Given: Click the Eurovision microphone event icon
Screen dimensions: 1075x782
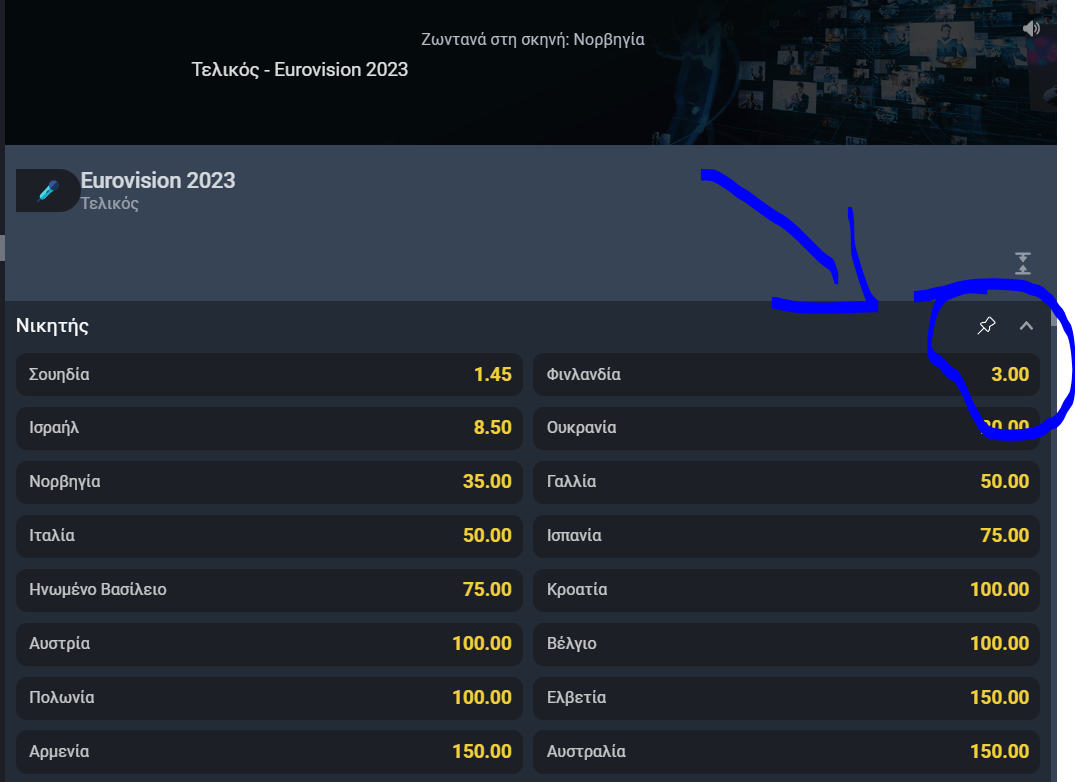Looking at the screenshot, I should click(48, 190).
